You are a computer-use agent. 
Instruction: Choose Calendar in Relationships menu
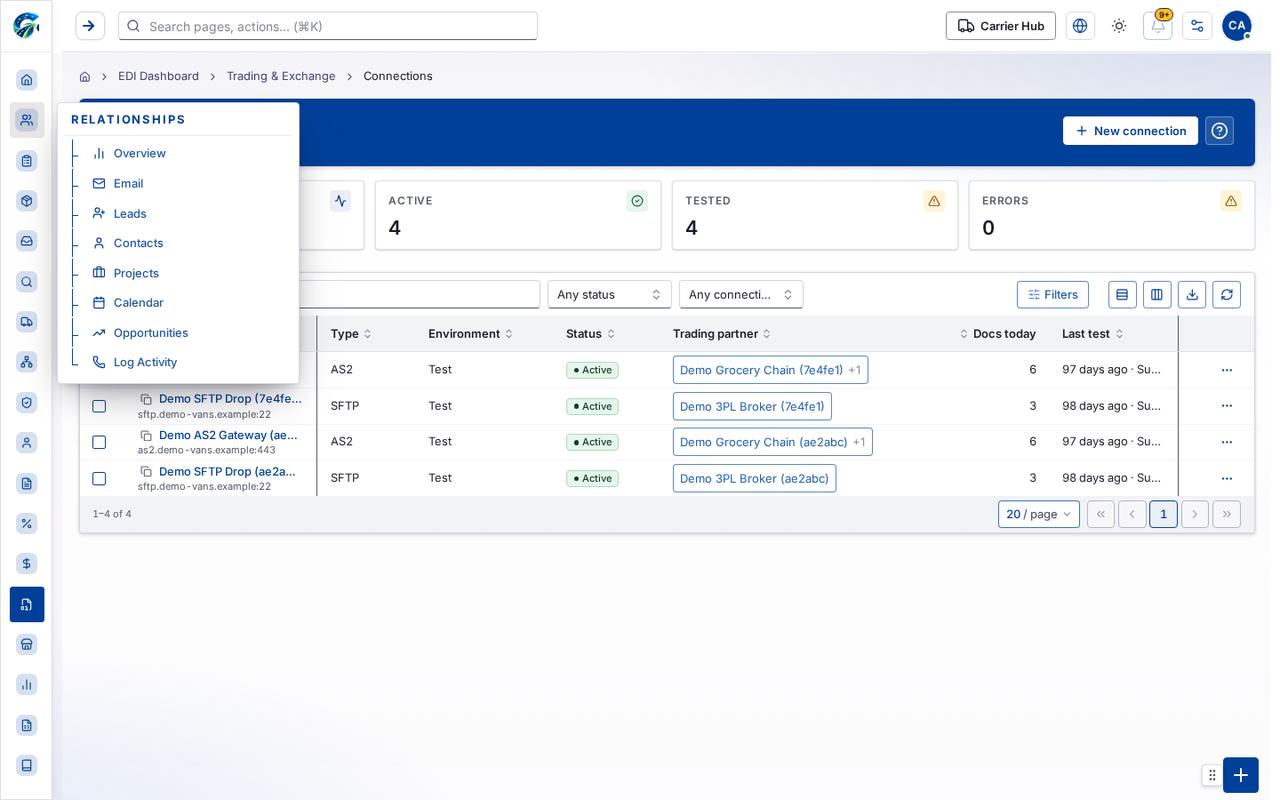click(x=138, y=303)
